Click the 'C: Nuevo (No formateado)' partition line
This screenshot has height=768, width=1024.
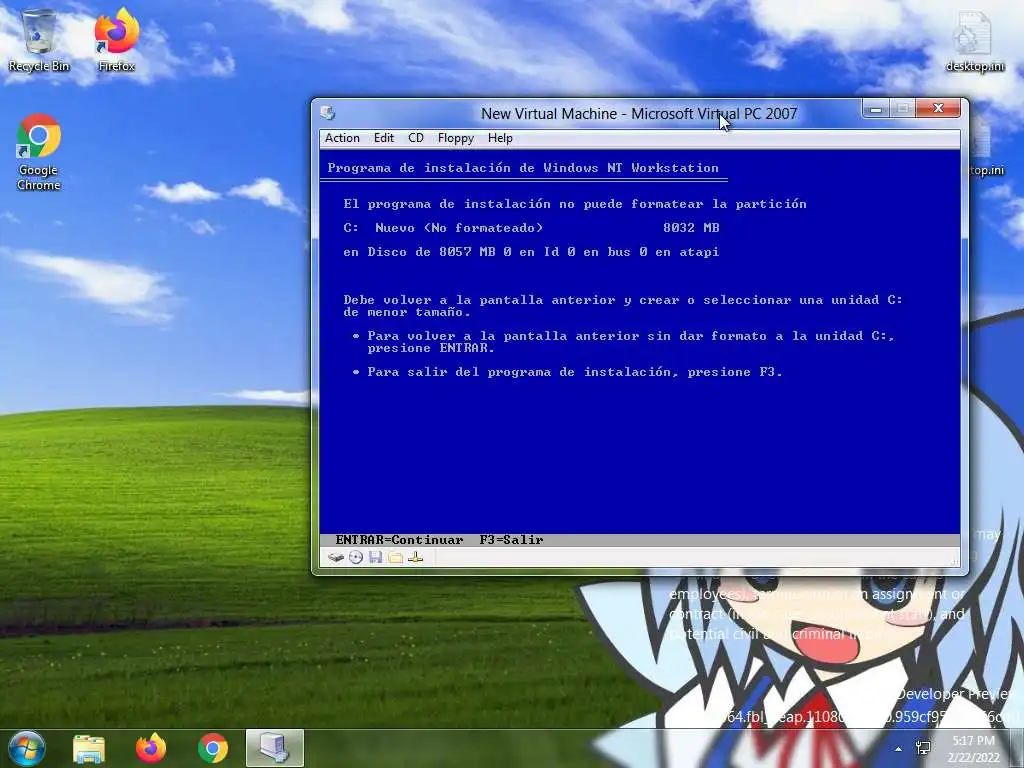tap(443, 228)
